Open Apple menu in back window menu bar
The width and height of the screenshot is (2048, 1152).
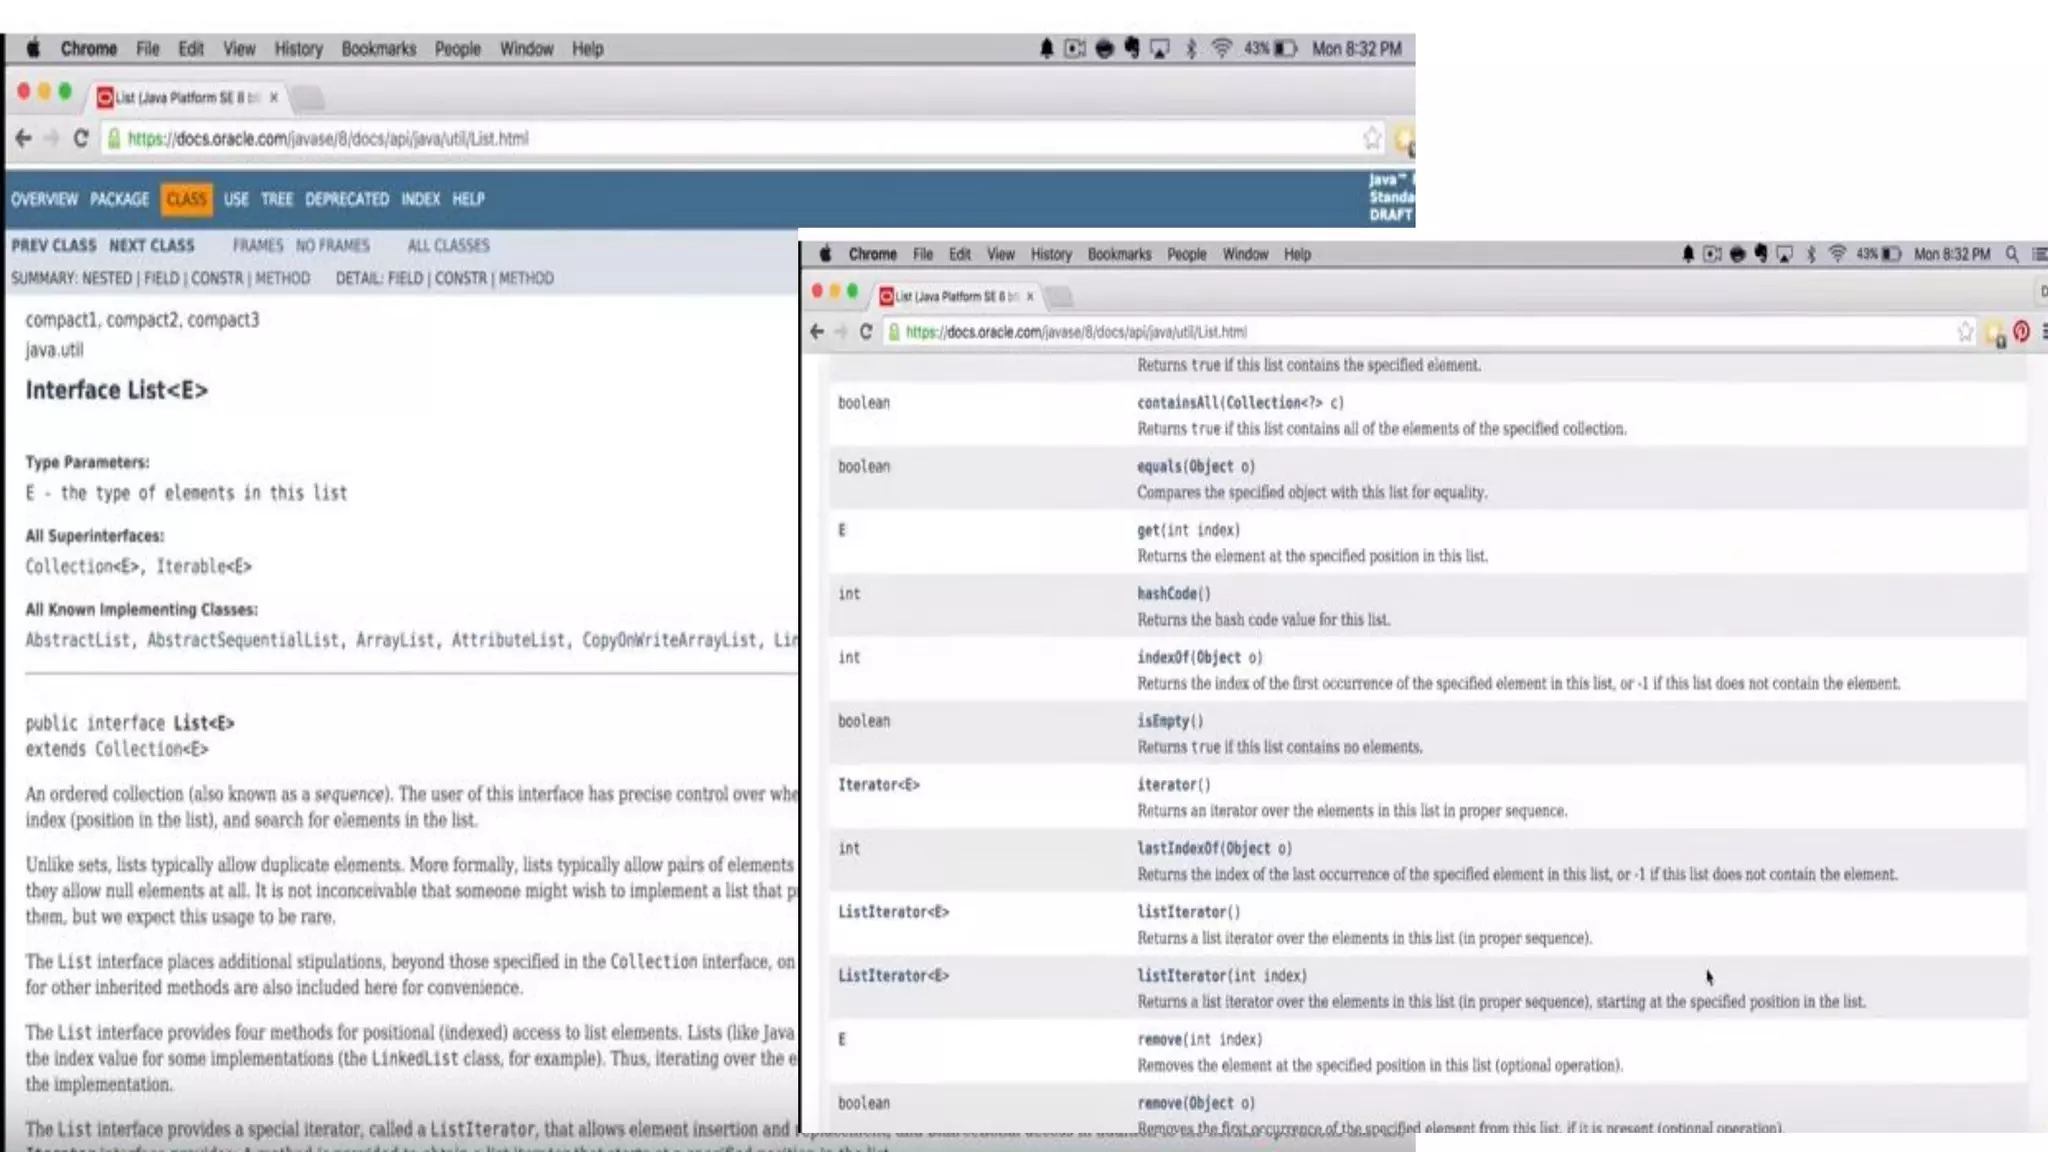pos(33,48)
